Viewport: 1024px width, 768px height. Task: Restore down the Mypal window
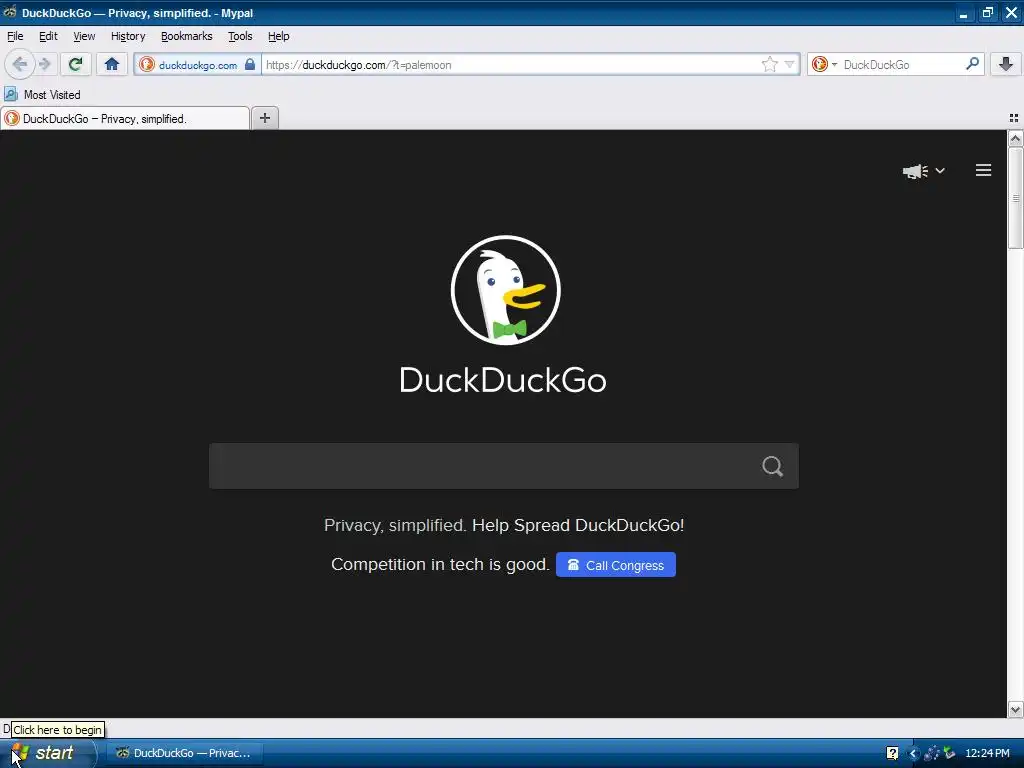(x=987, y=13)
